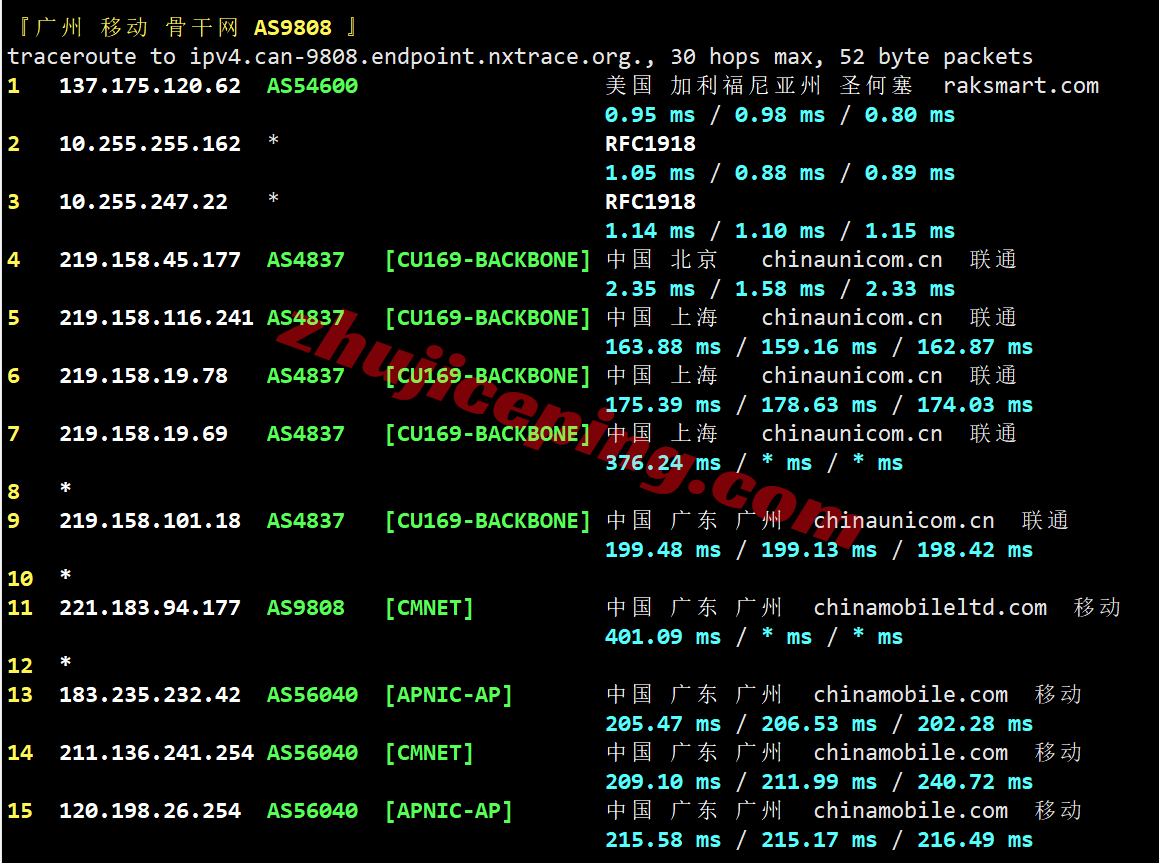This screenshot has height=863, width=1159.
Task: Click the 163.88 ms latency value
Action: click(x=662, y=347)
